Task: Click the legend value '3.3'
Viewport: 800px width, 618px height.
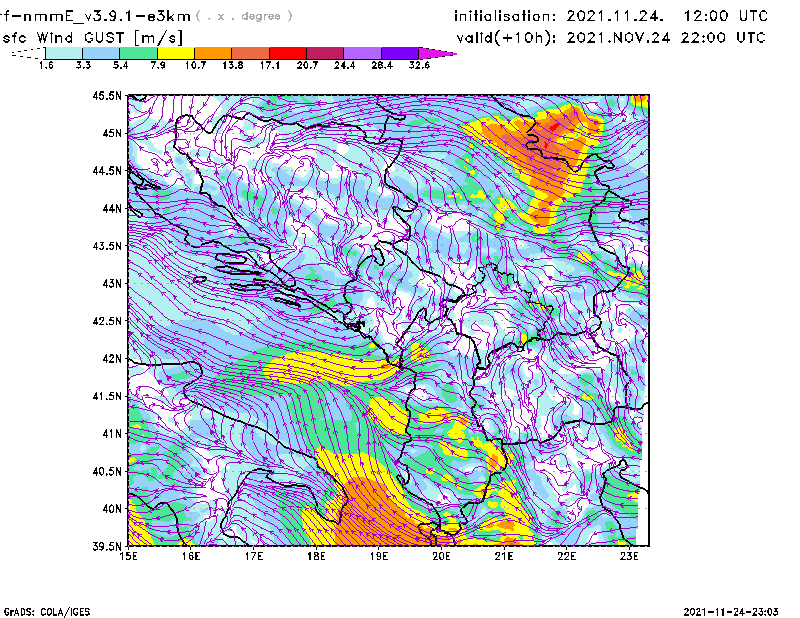Action: click(83, 65)
